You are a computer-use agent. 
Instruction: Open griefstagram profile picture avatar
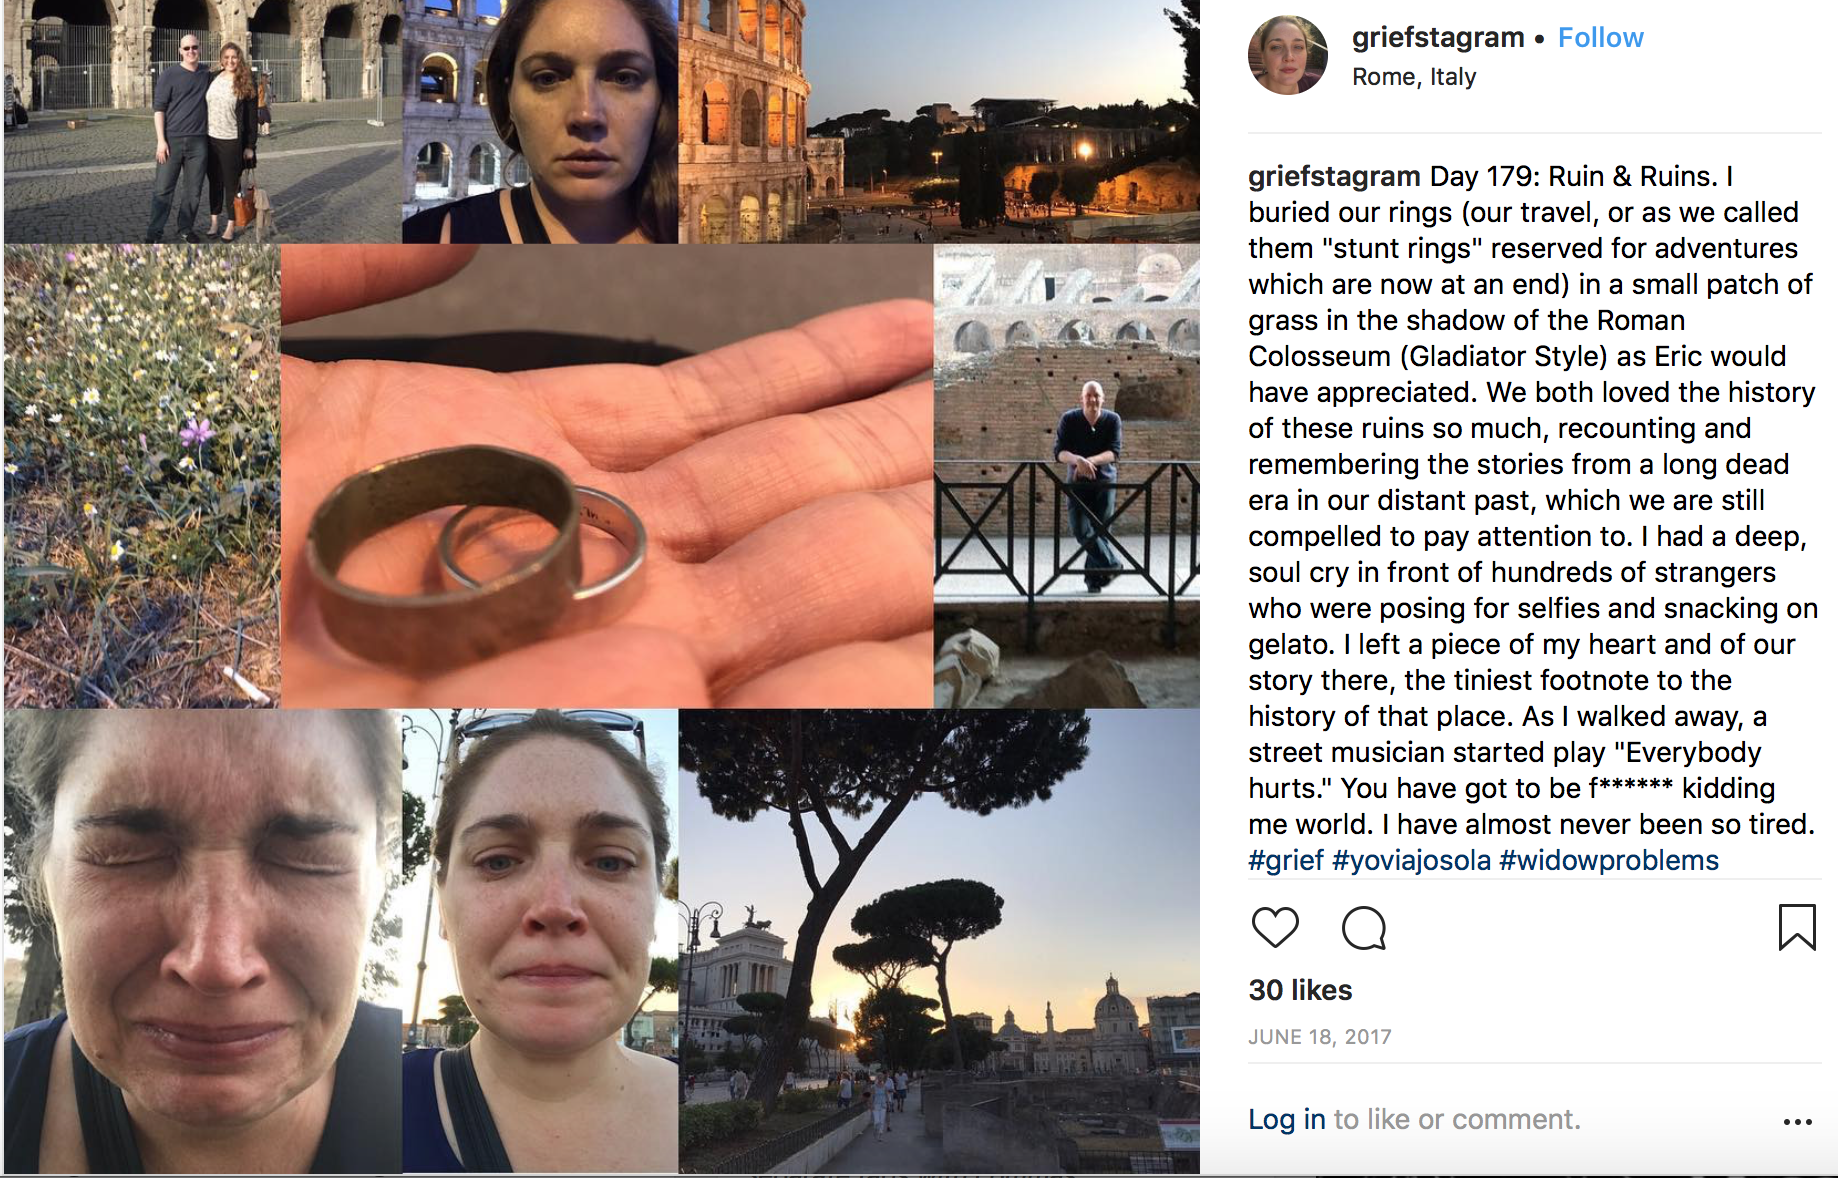(x=1288, y=55)
